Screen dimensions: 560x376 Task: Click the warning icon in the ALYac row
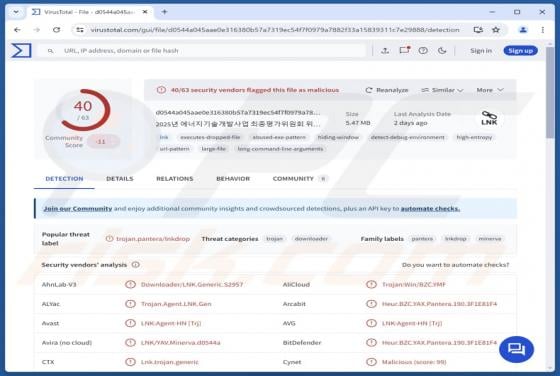click(x=130, y=304)
